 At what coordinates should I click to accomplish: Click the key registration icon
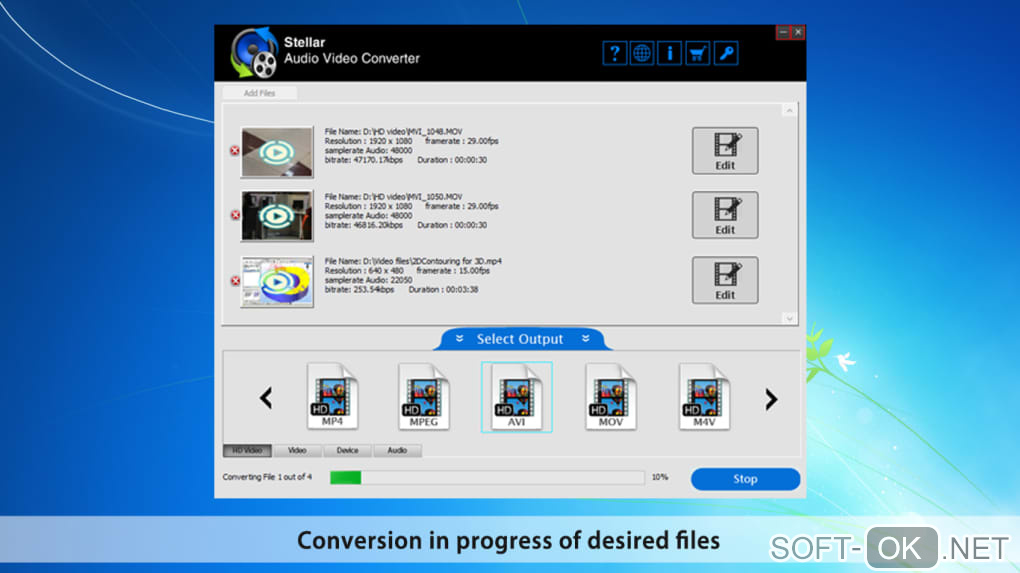pyautogui.click(x=726, y=53)
